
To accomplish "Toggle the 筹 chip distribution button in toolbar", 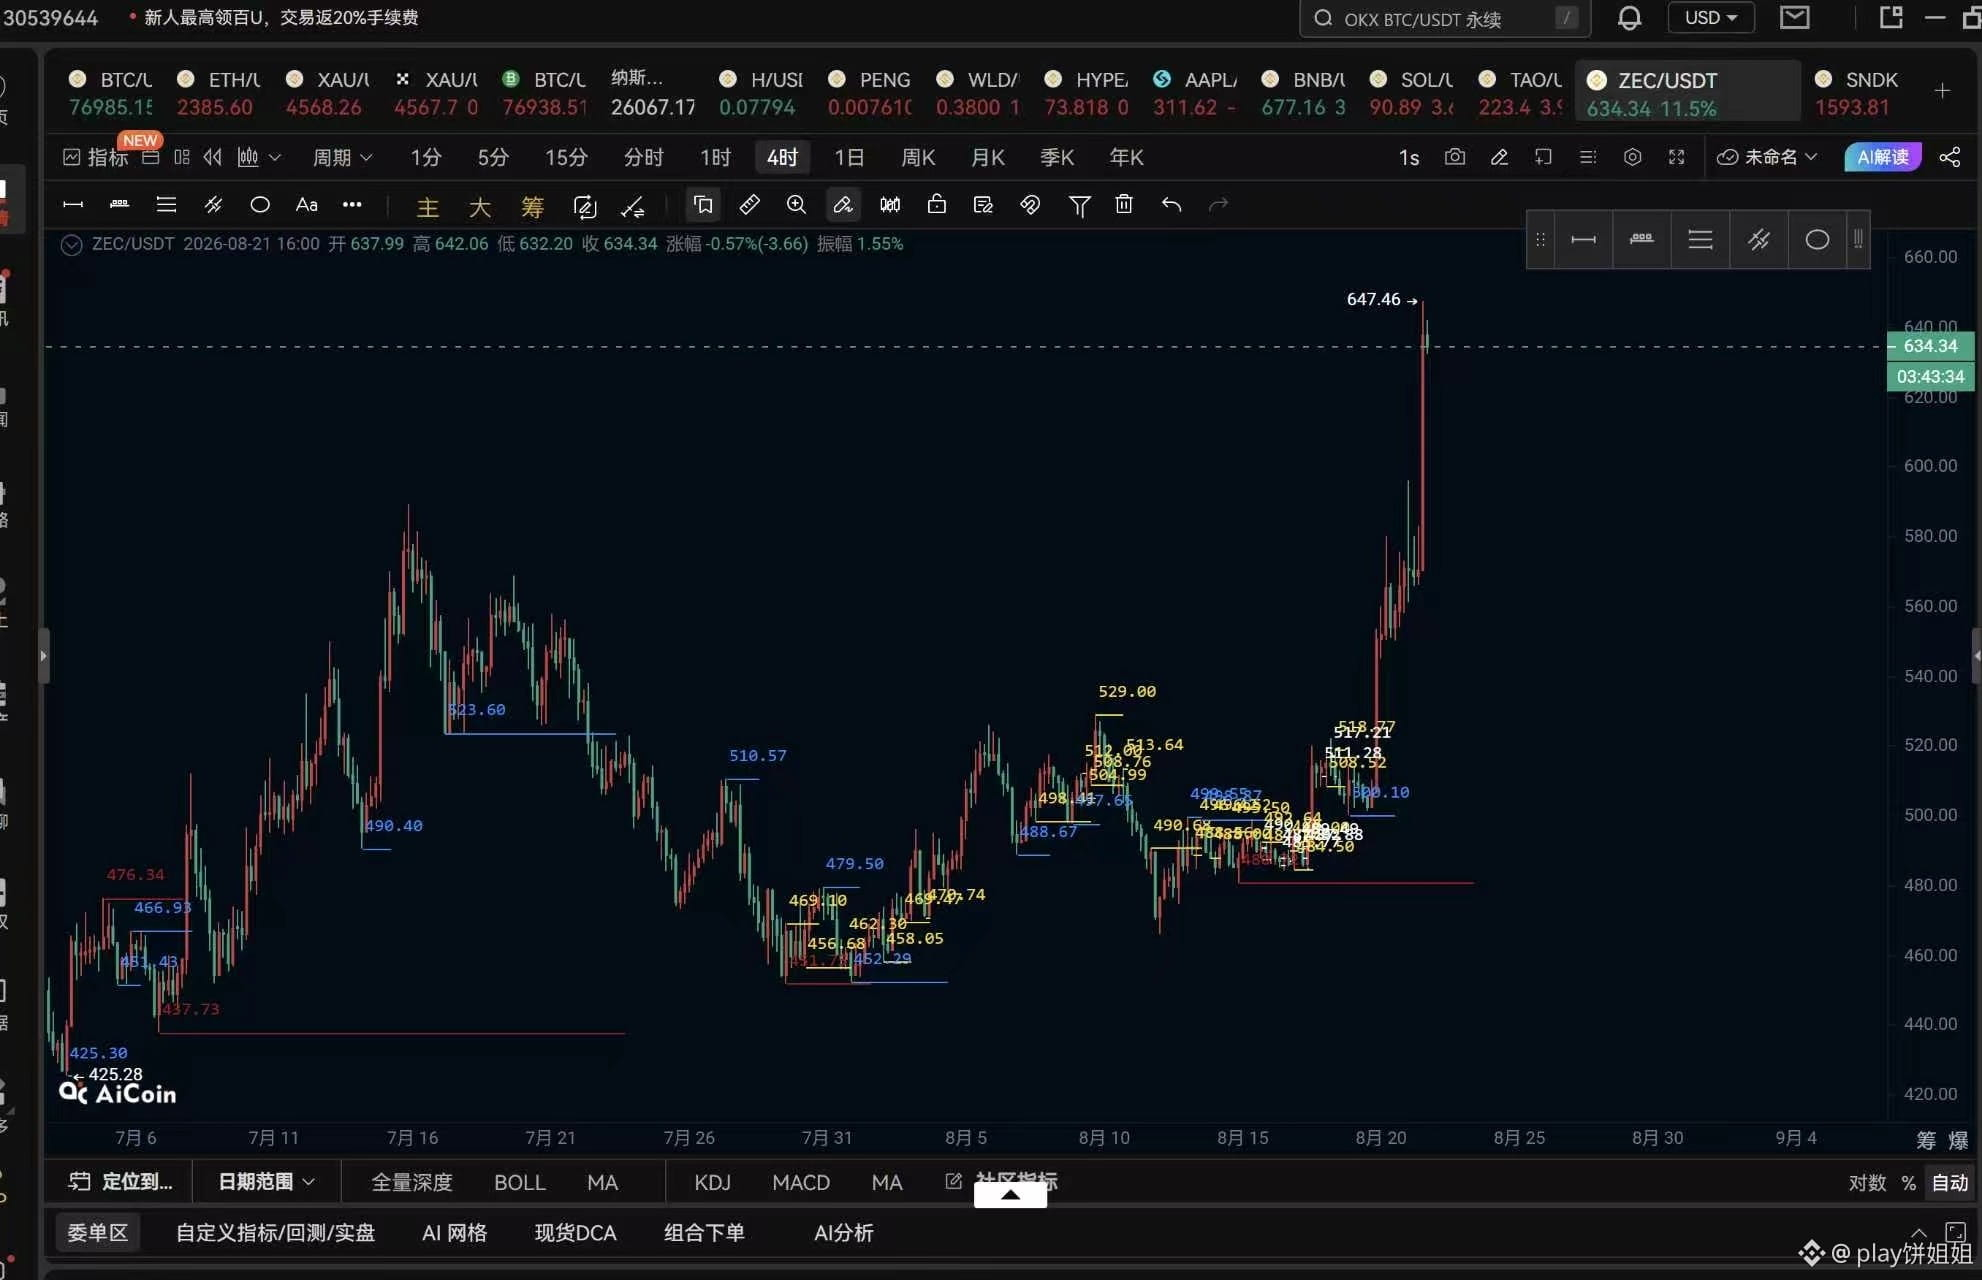I will pos(532,206).
